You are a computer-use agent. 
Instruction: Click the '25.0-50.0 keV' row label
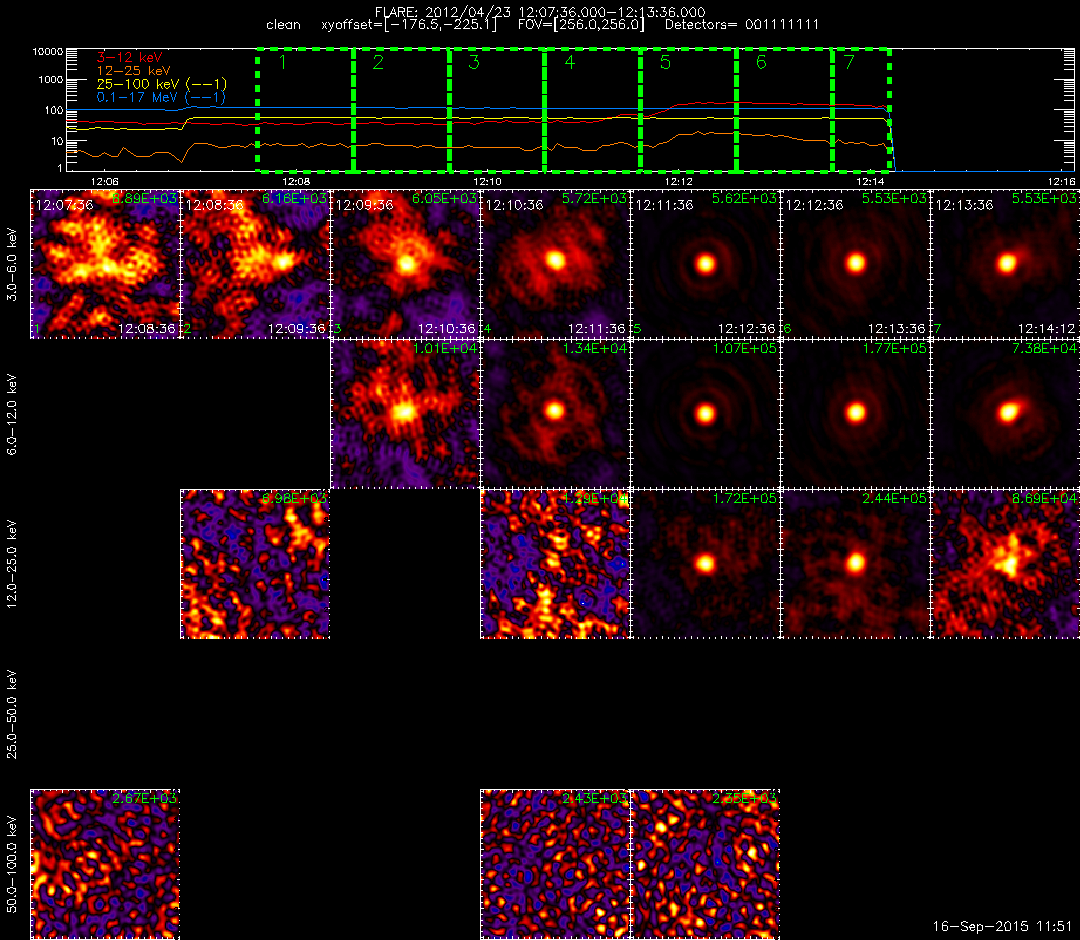pyautogui.click(x=12, y=714)
